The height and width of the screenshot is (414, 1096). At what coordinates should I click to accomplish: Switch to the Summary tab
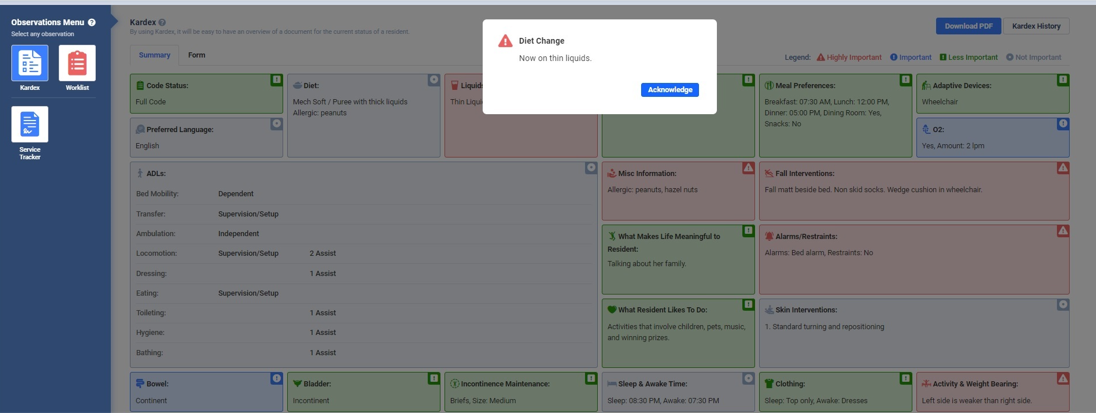[154, 55]
